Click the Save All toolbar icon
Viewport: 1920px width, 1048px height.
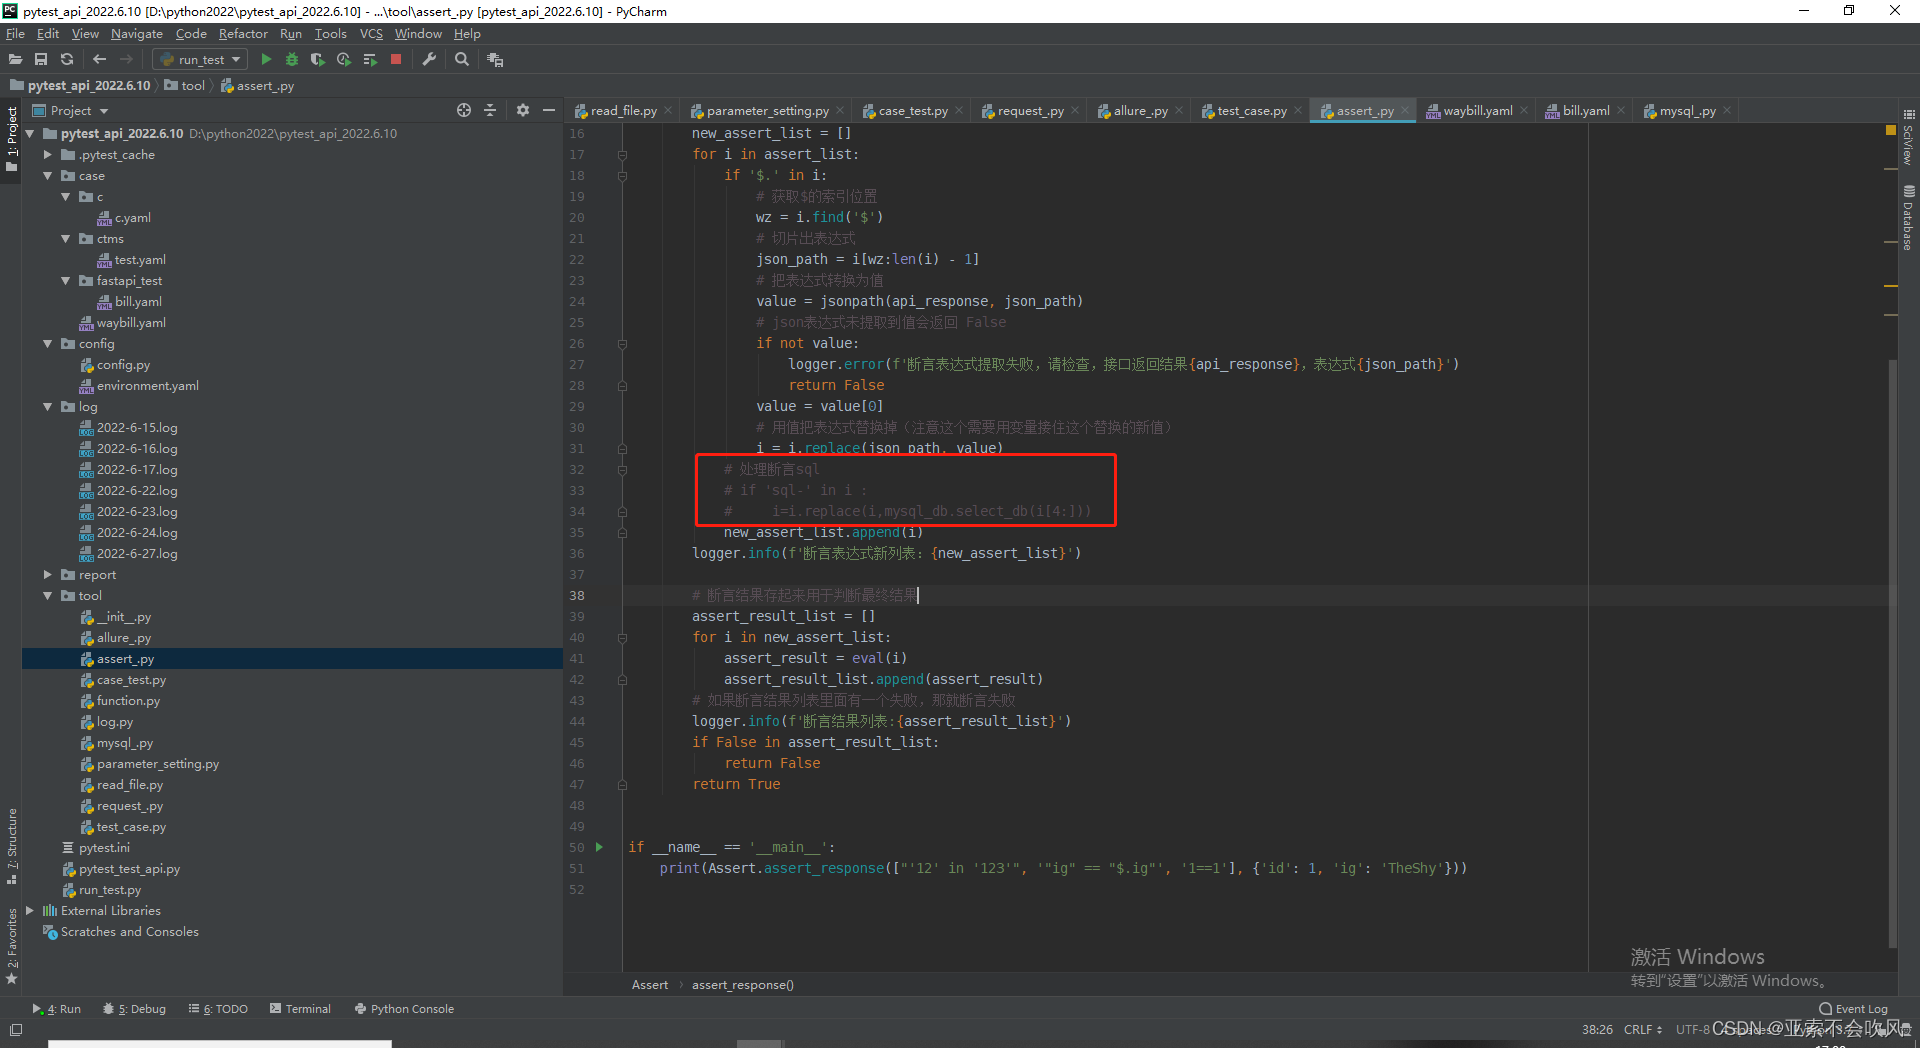click(x=41, y=60)
